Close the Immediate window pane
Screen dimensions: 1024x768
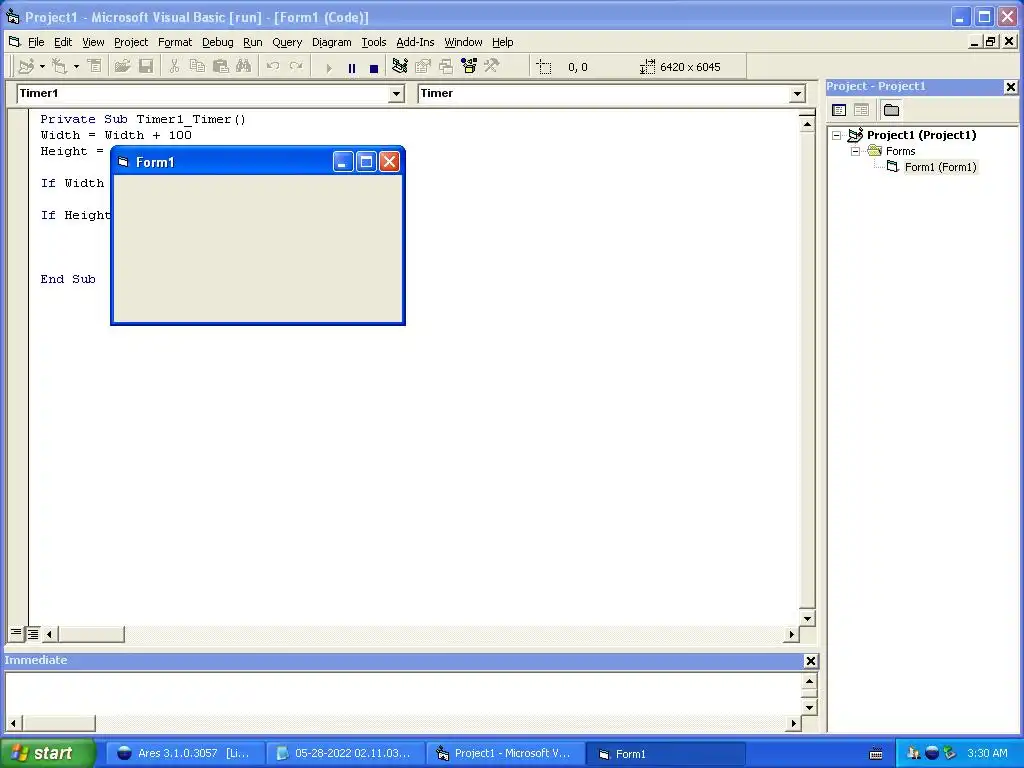(810, 661)
